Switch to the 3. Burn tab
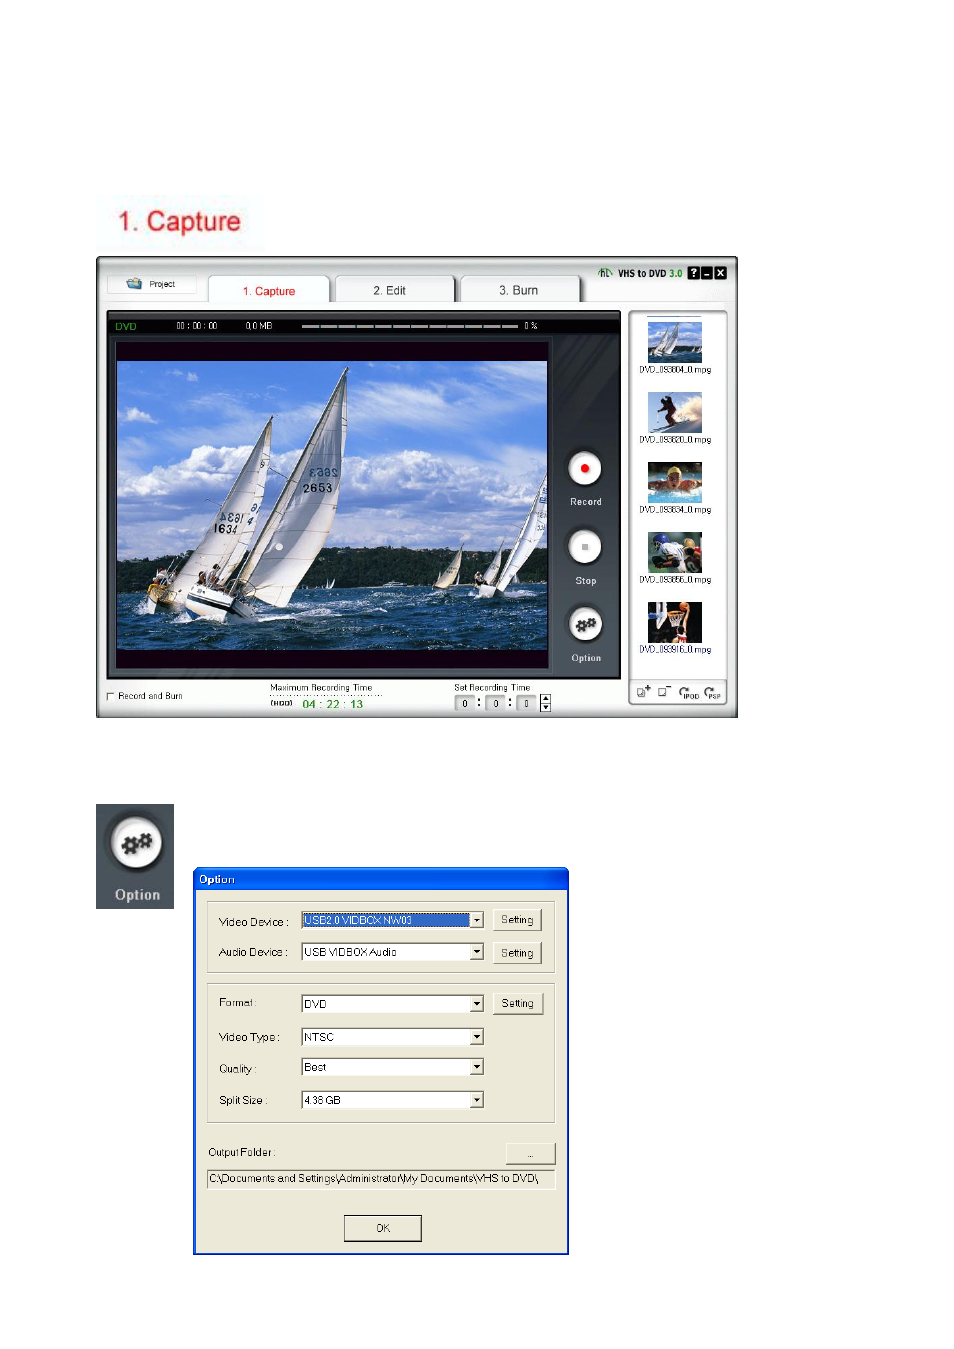 [x=519, y=290]
